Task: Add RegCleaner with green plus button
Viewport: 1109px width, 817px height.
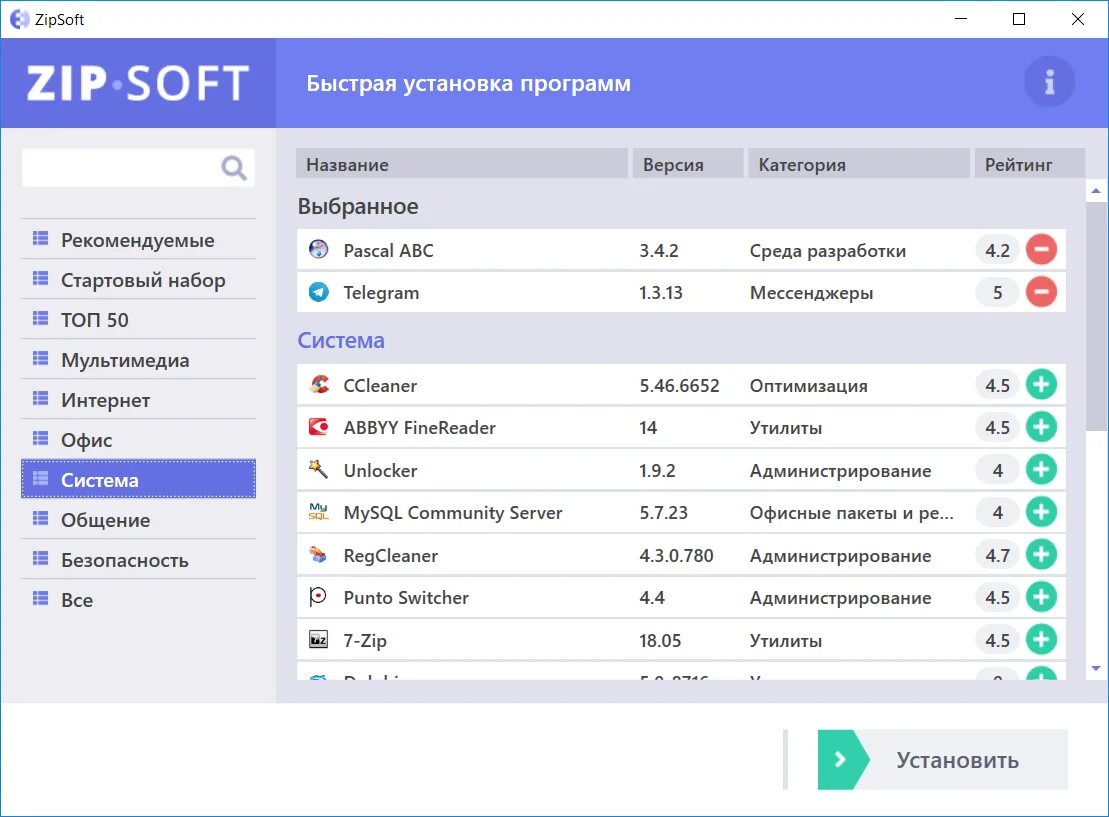Action: click(x=1041, y=555)
